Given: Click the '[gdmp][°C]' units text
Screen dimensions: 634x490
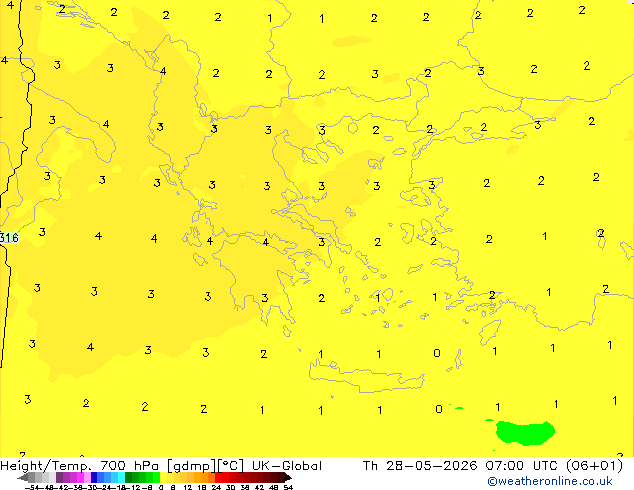Looking at the screenshot, I should coord(205,466).
